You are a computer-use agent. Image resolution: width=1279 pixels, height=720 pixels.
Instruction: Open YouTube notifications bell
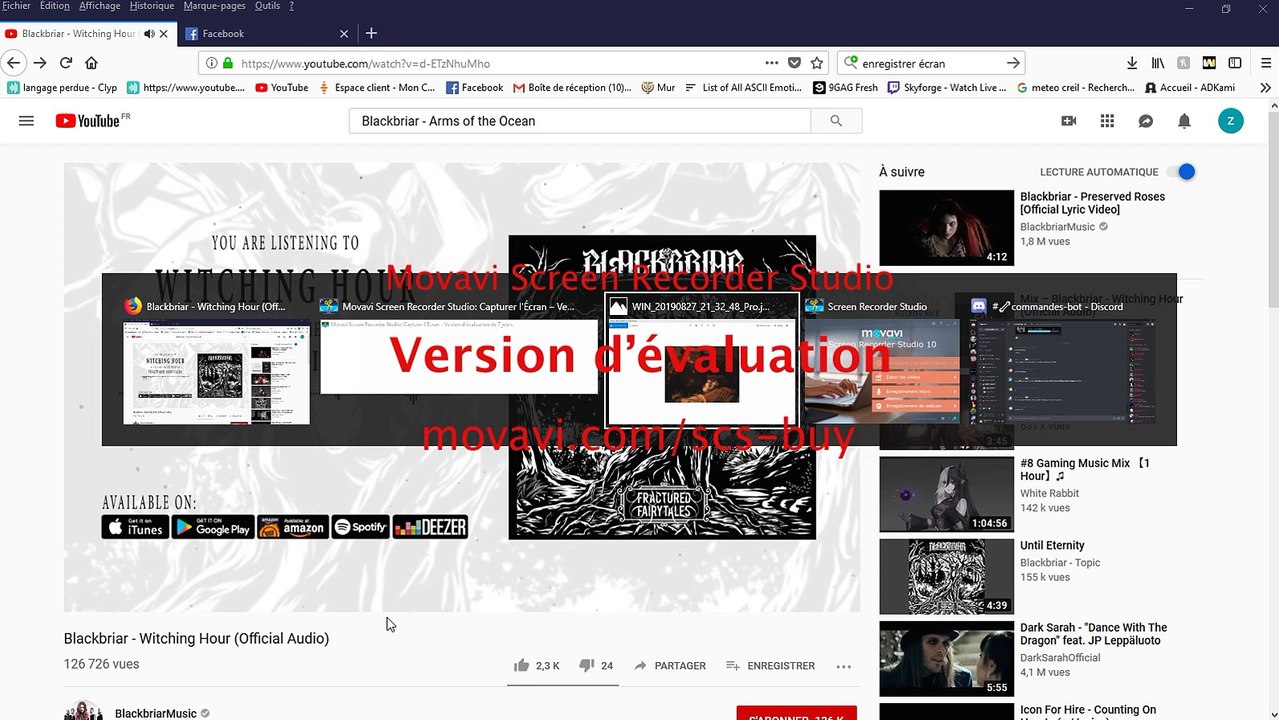click(x=1184, y=121)
